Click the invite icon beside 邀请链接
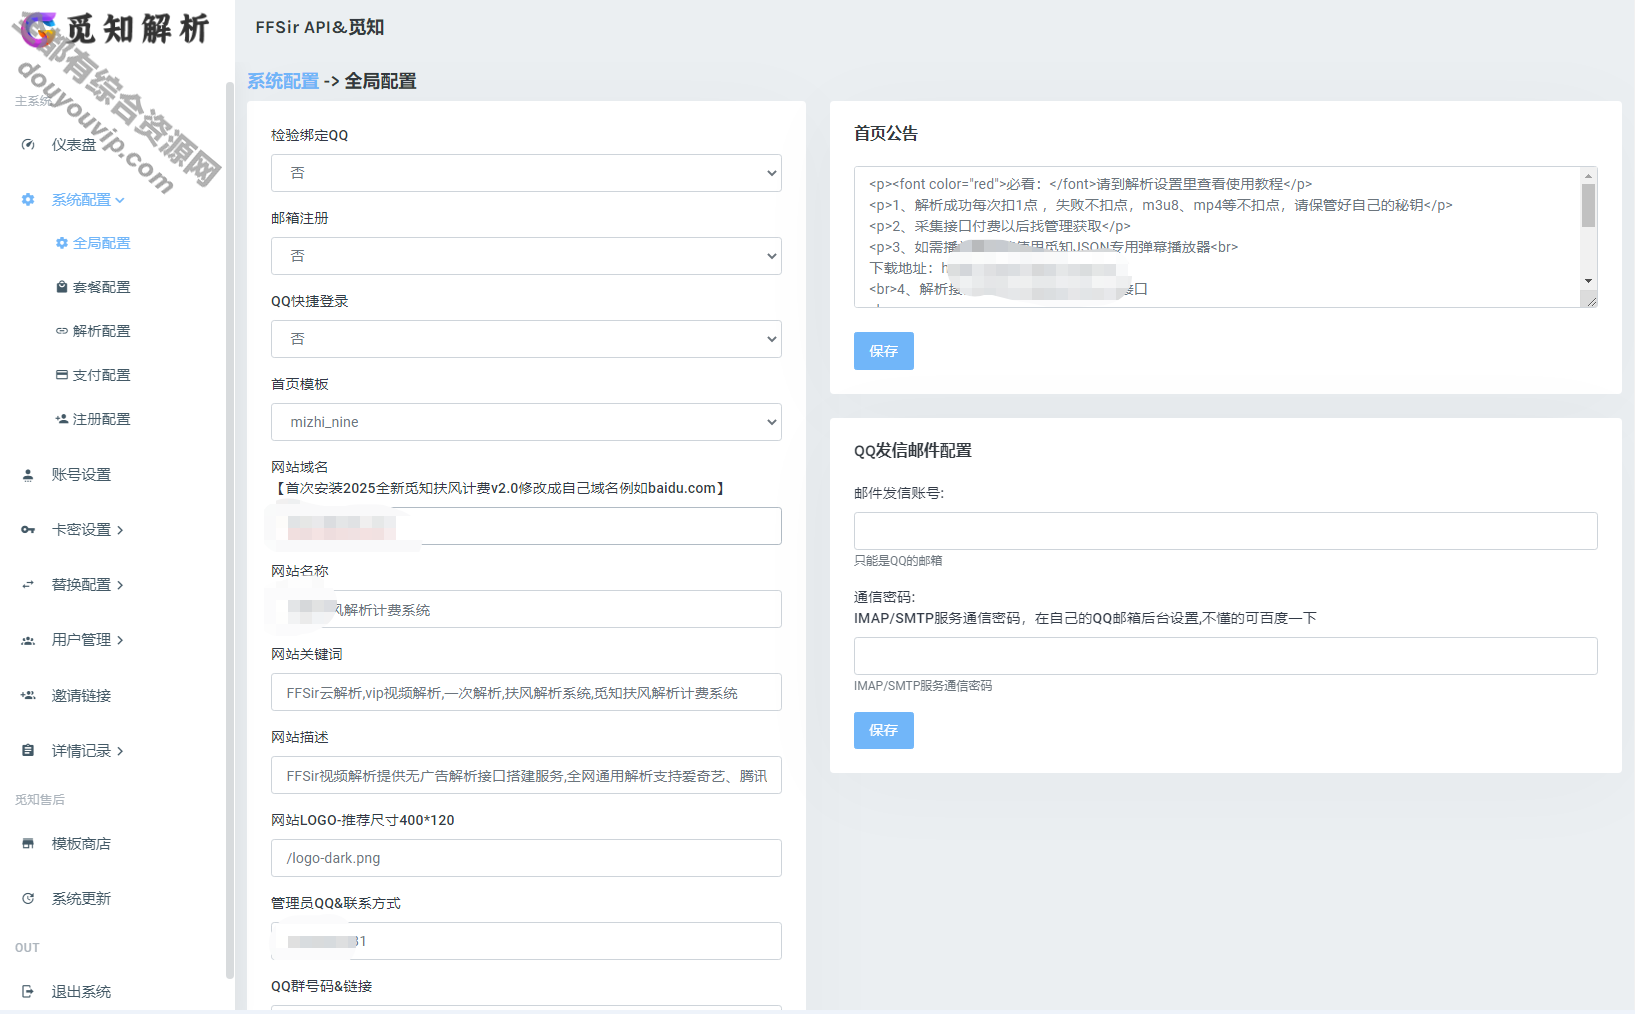 (28, 696)
